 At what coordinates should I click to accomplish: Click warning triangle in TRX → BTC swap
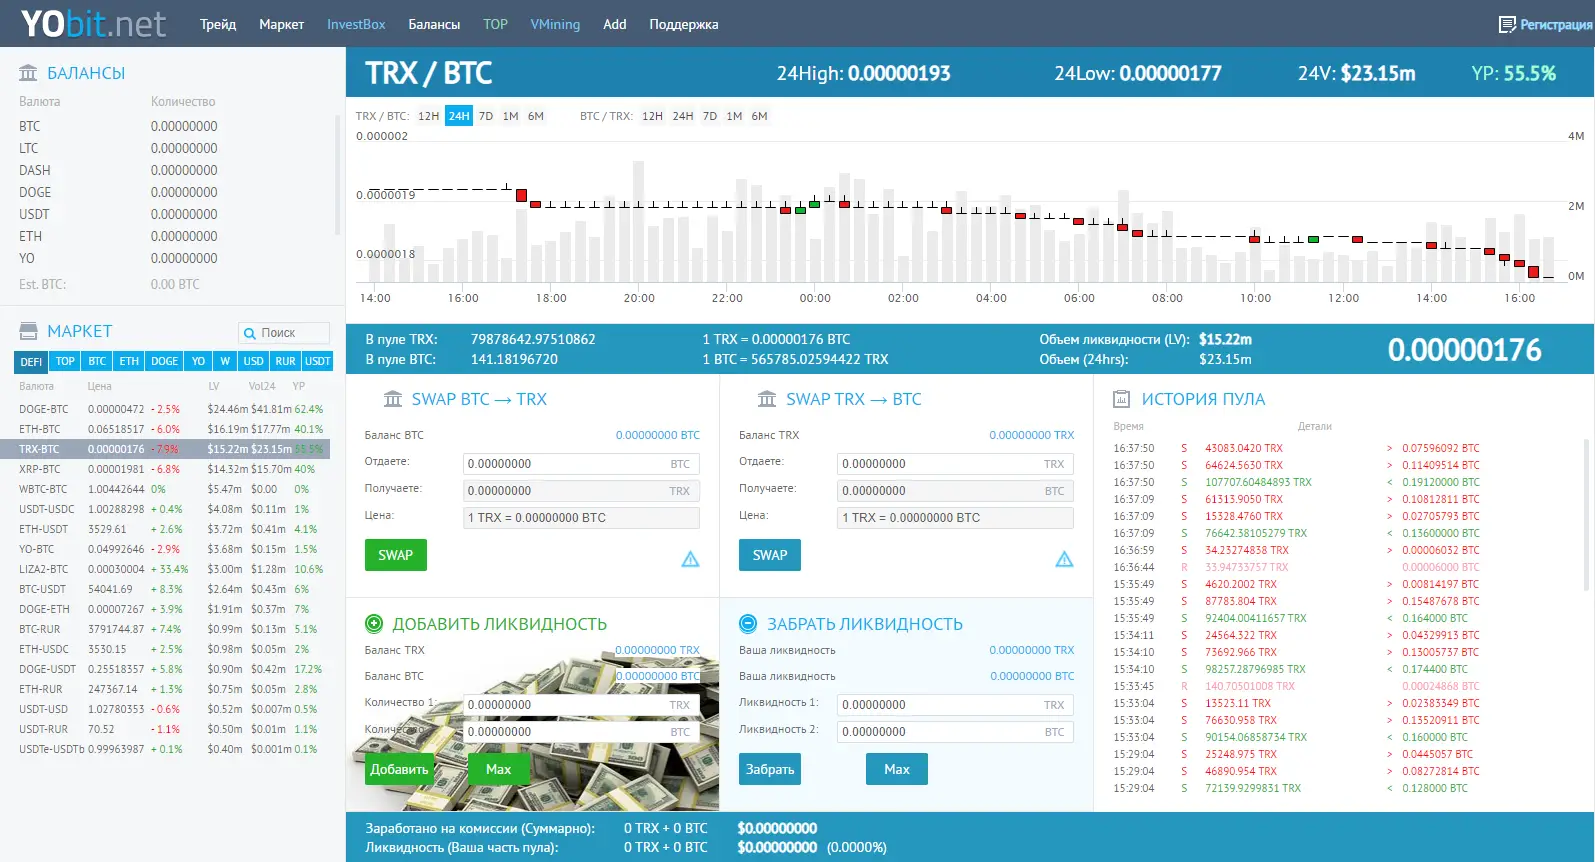pos(1064,559)
